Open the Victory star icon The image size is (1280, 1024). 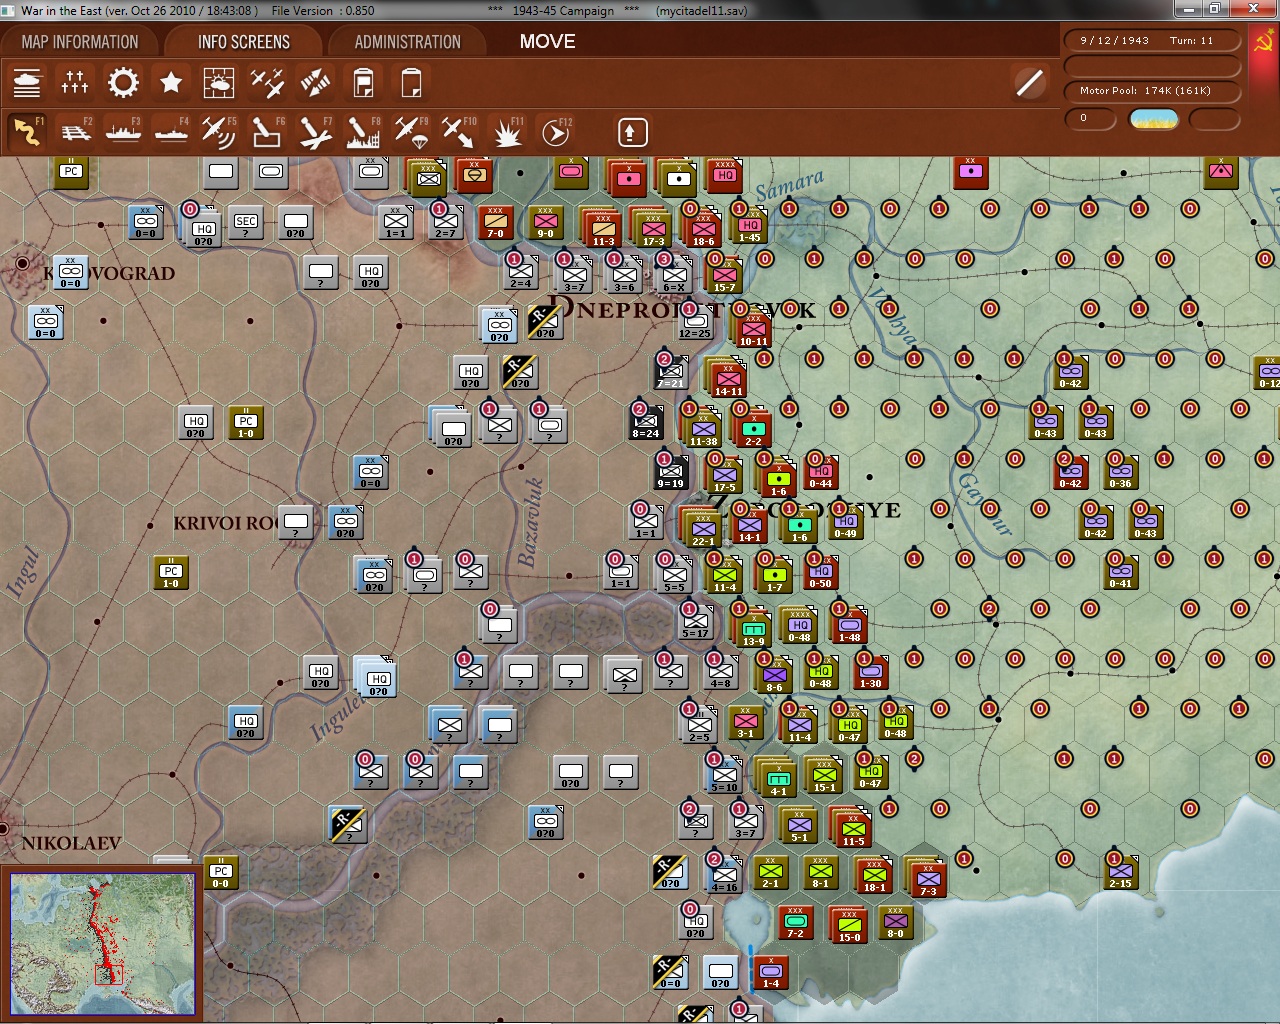tap(171, 83)
